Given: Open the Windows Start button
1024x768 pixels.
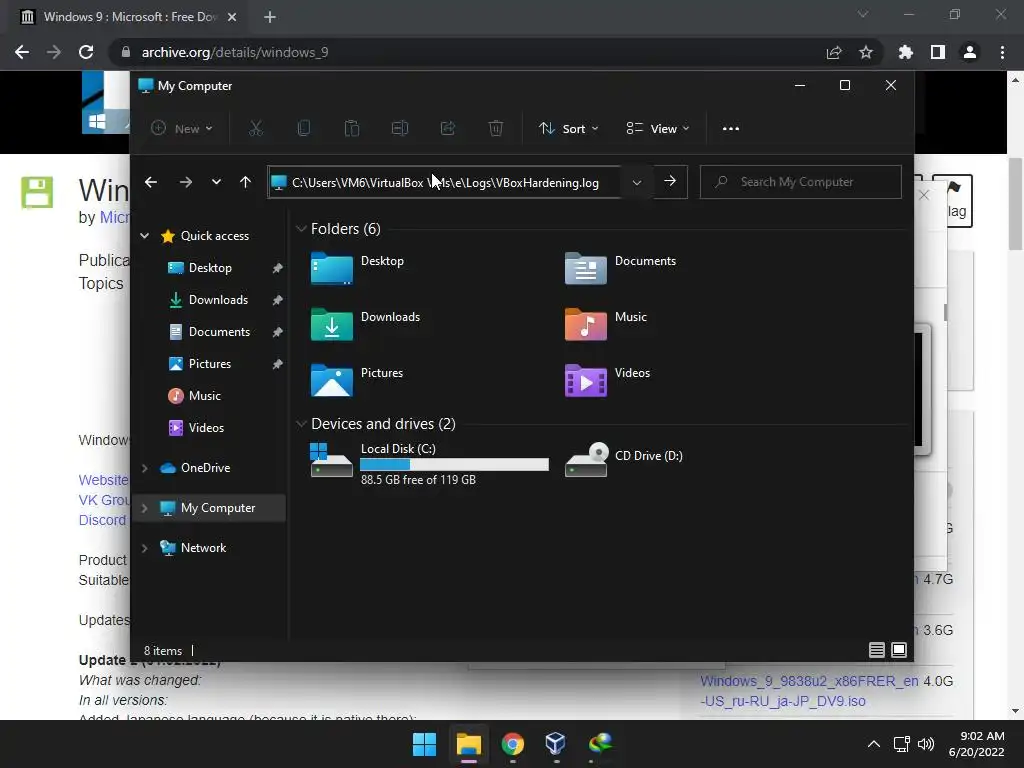Looking at the screenshot, I should point(424,744).
